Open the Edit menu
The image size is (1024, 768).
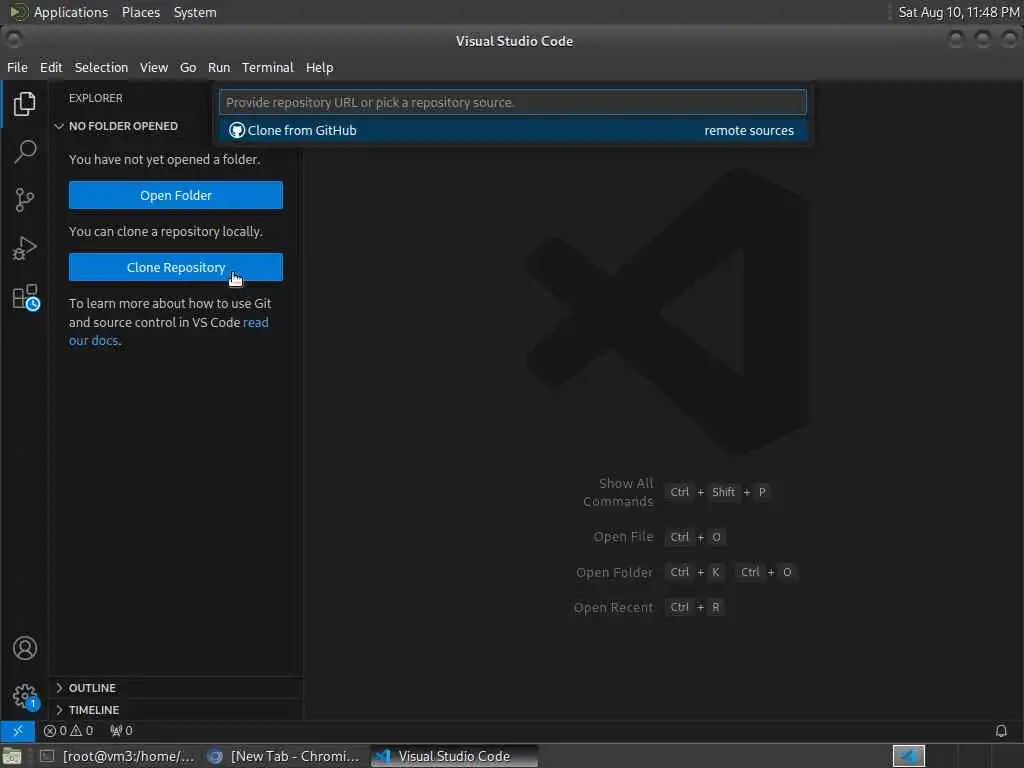(51, 67)
